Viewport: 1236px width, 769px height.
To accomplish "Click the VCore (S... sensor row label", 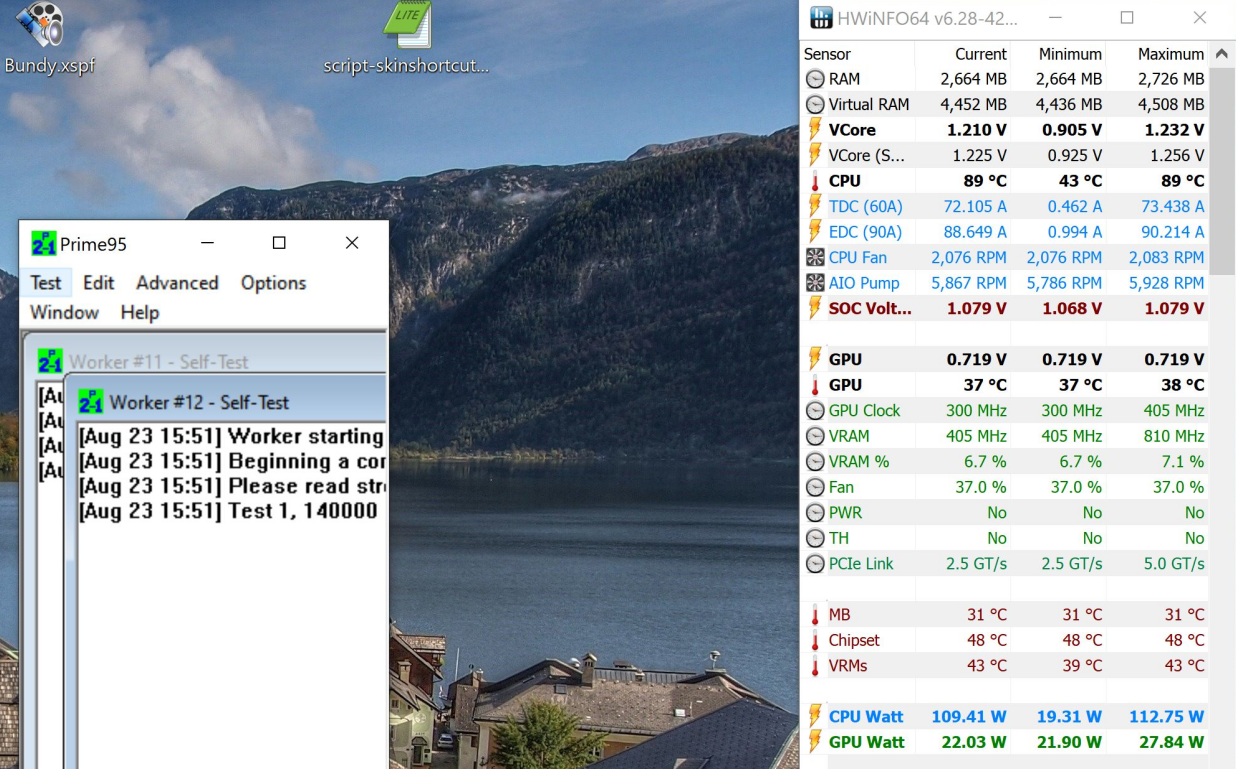I will [x=866, y=156].
